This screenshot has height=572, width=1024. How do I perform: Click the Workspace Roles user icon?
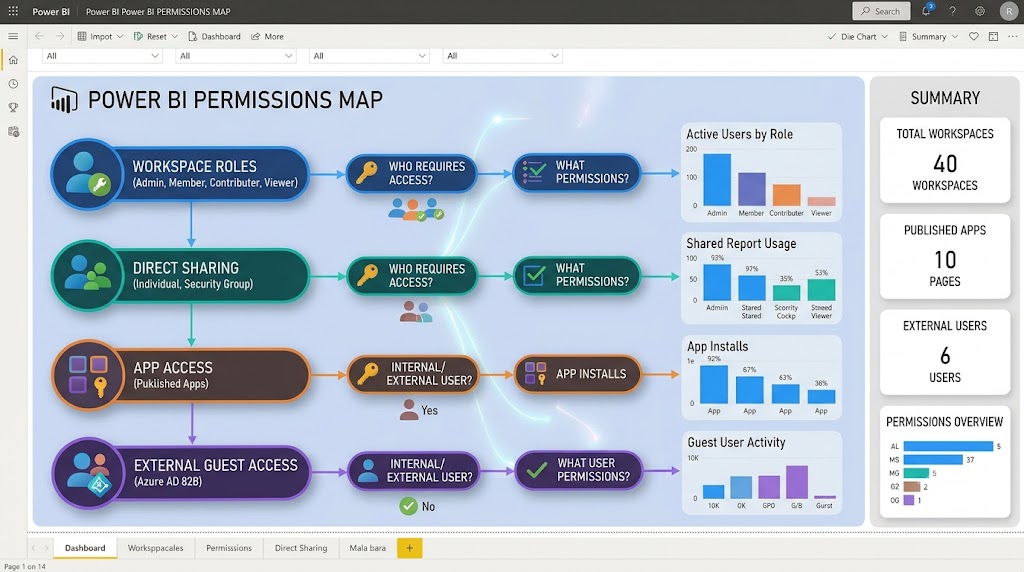(88, 174)
